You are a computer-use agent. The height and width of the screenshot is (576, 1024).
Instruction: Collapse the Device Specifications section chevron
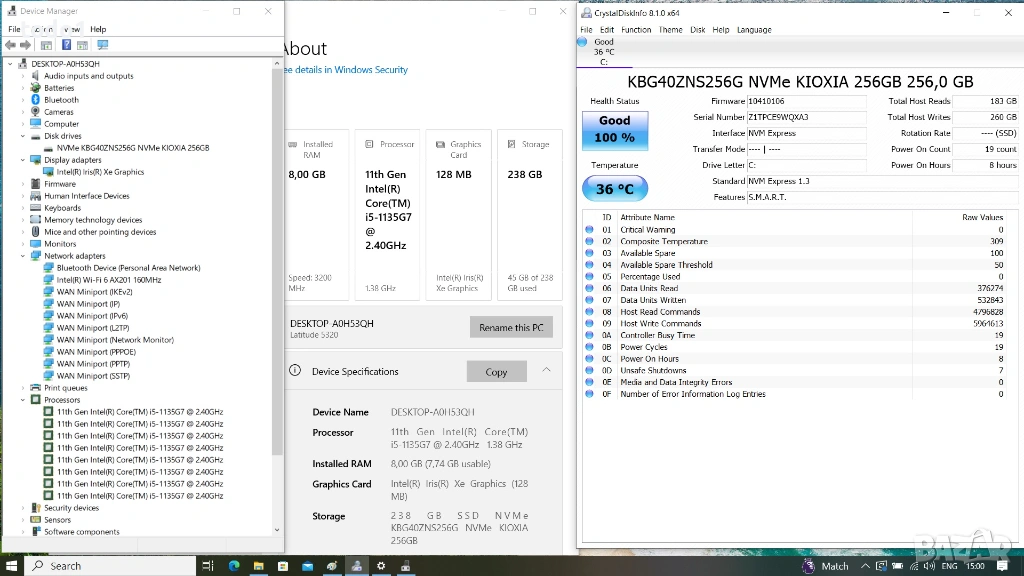click(546, 370)
